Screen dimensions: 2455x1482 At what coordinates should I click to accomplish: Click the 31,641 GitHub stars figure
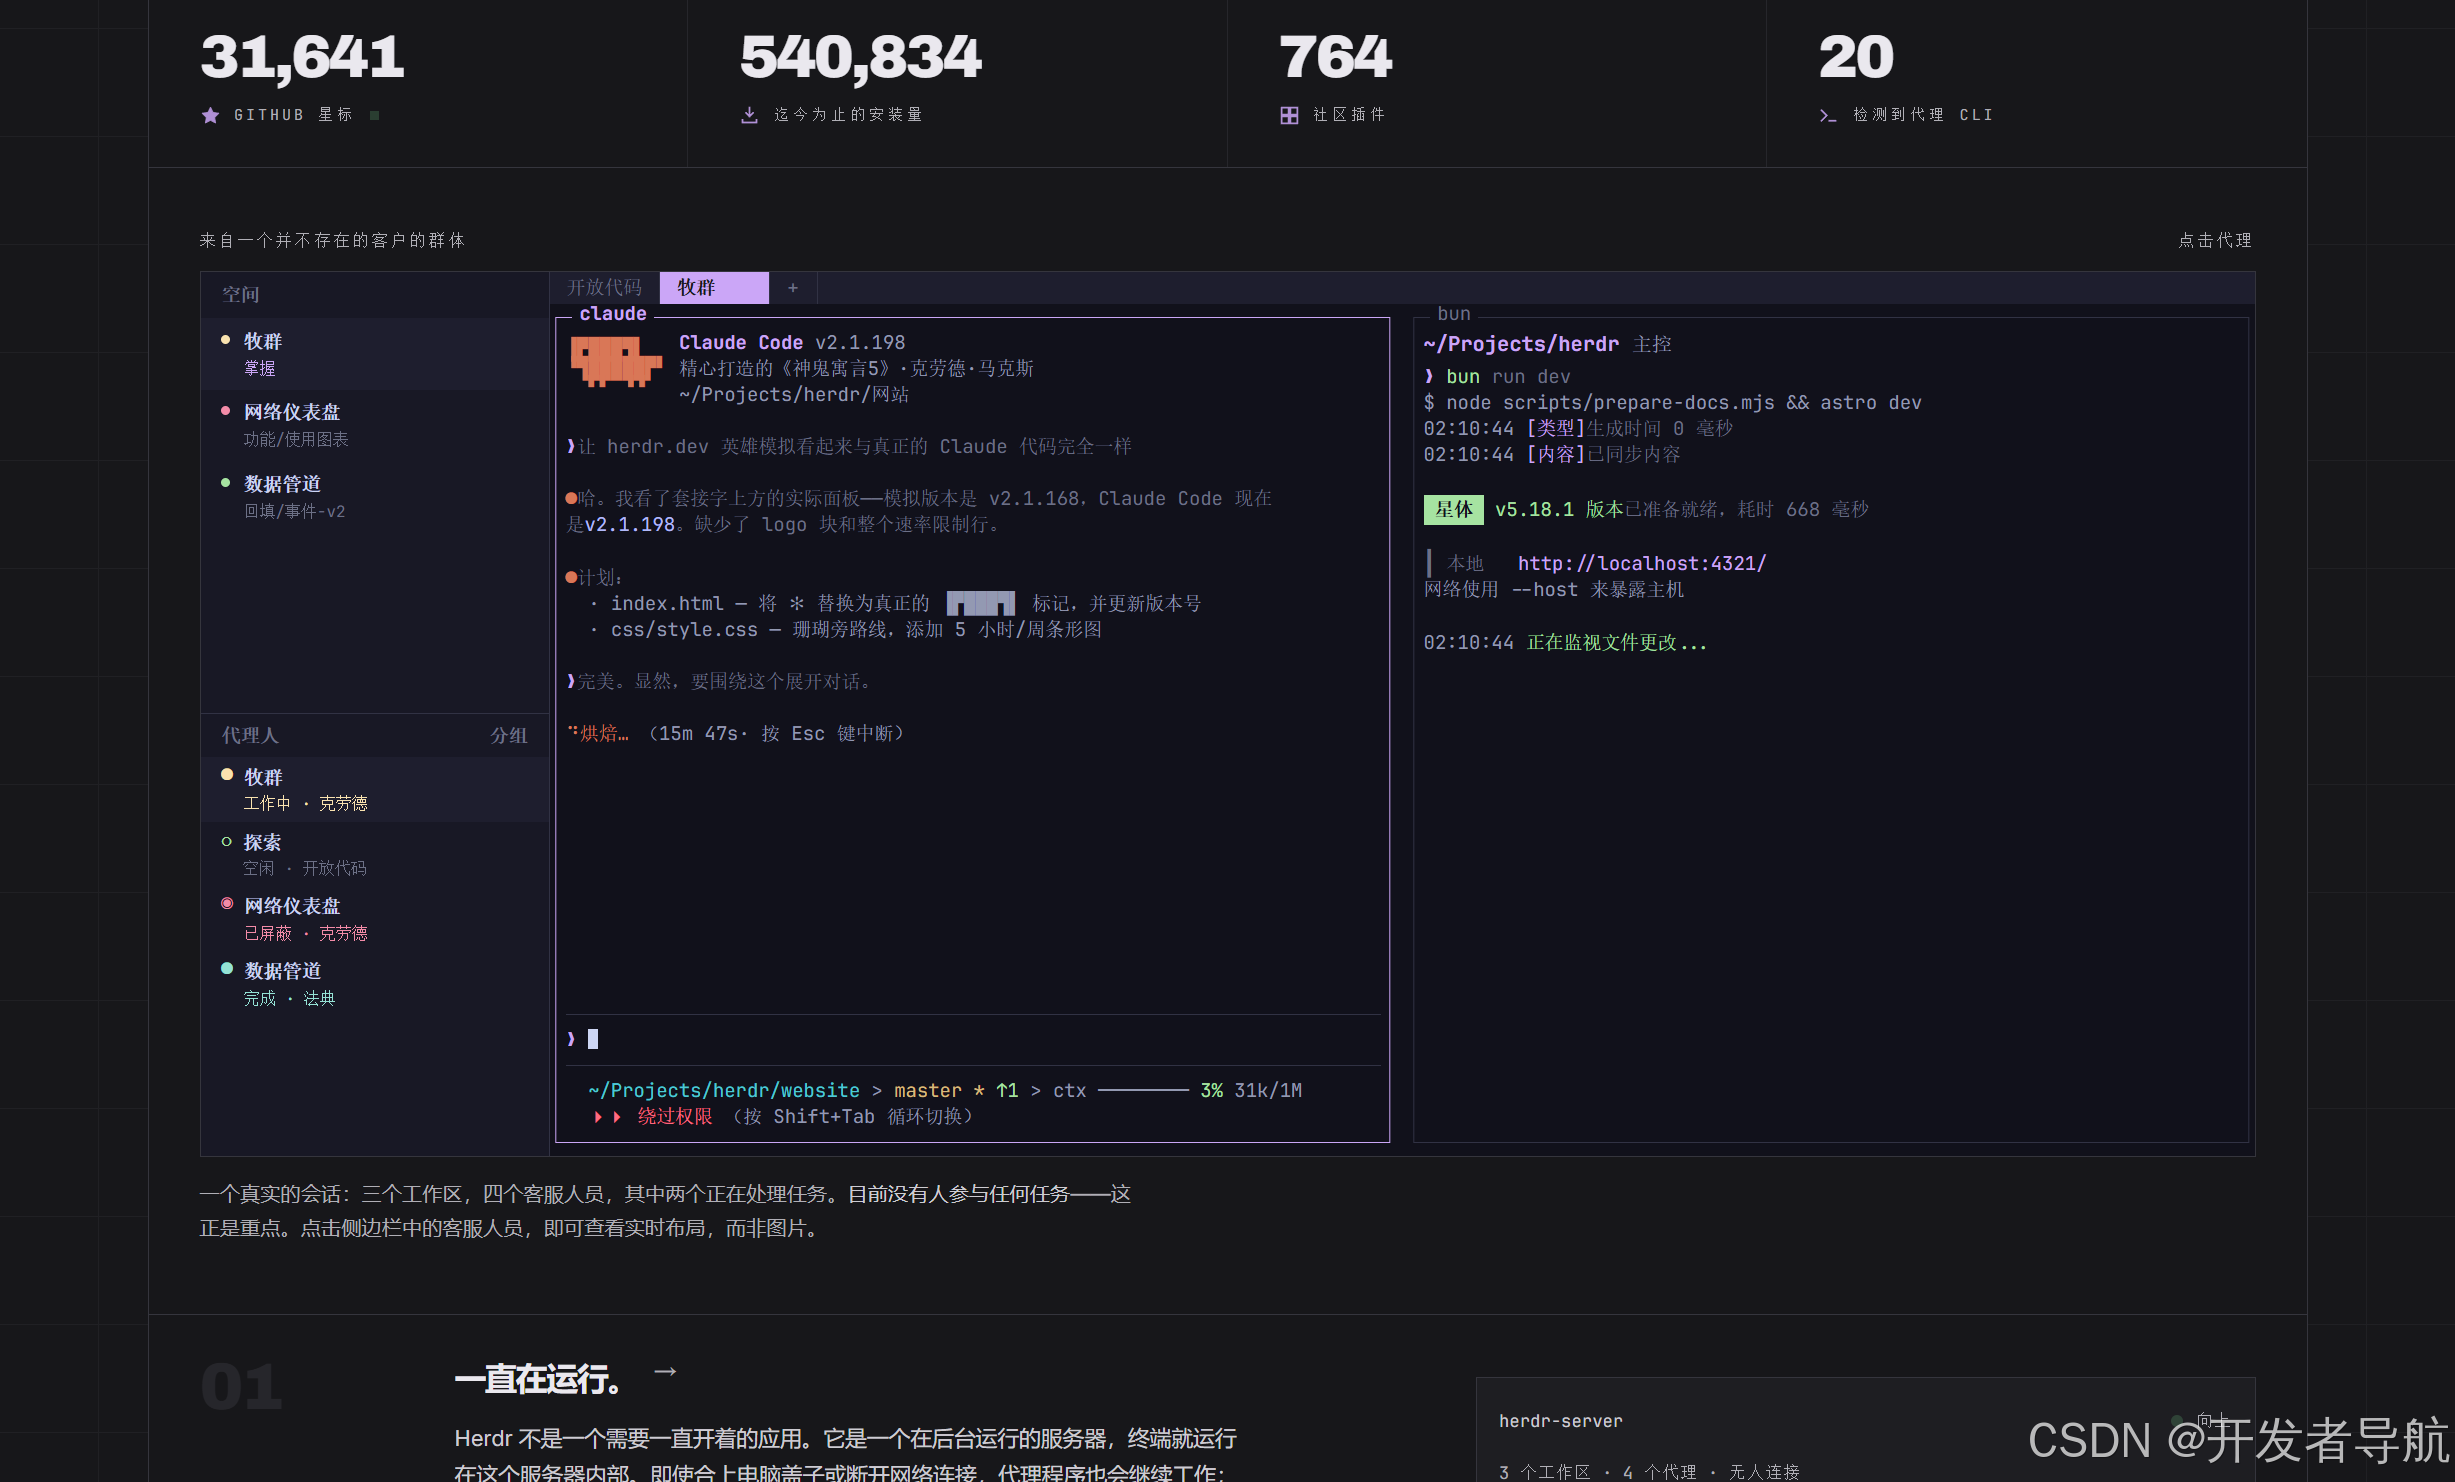[x=302, y=57]
